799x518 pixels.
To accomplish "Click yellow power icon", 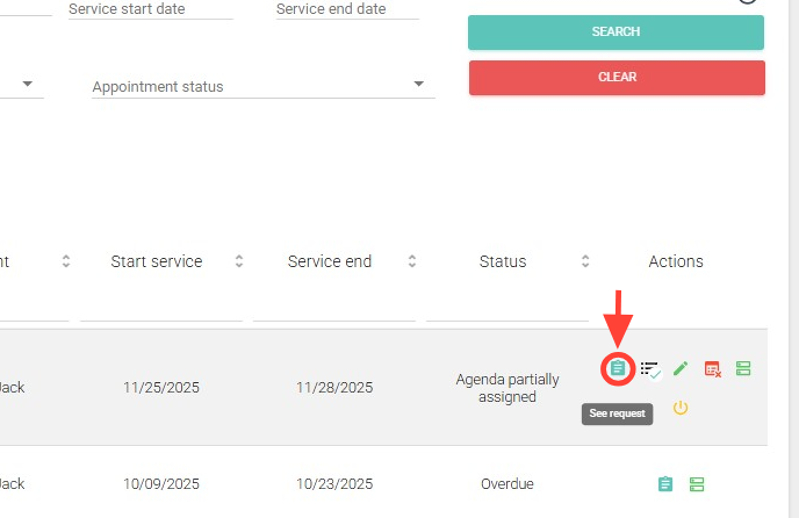I will pos(681,408).
